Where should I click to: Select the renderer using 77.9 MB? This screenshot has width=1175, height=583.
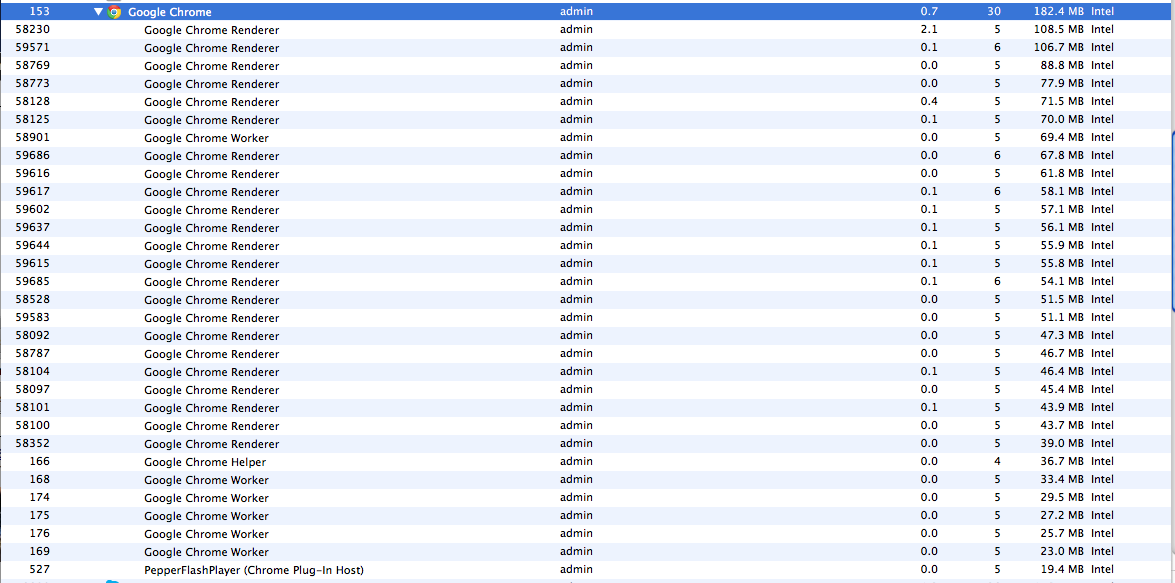point(588,84)
